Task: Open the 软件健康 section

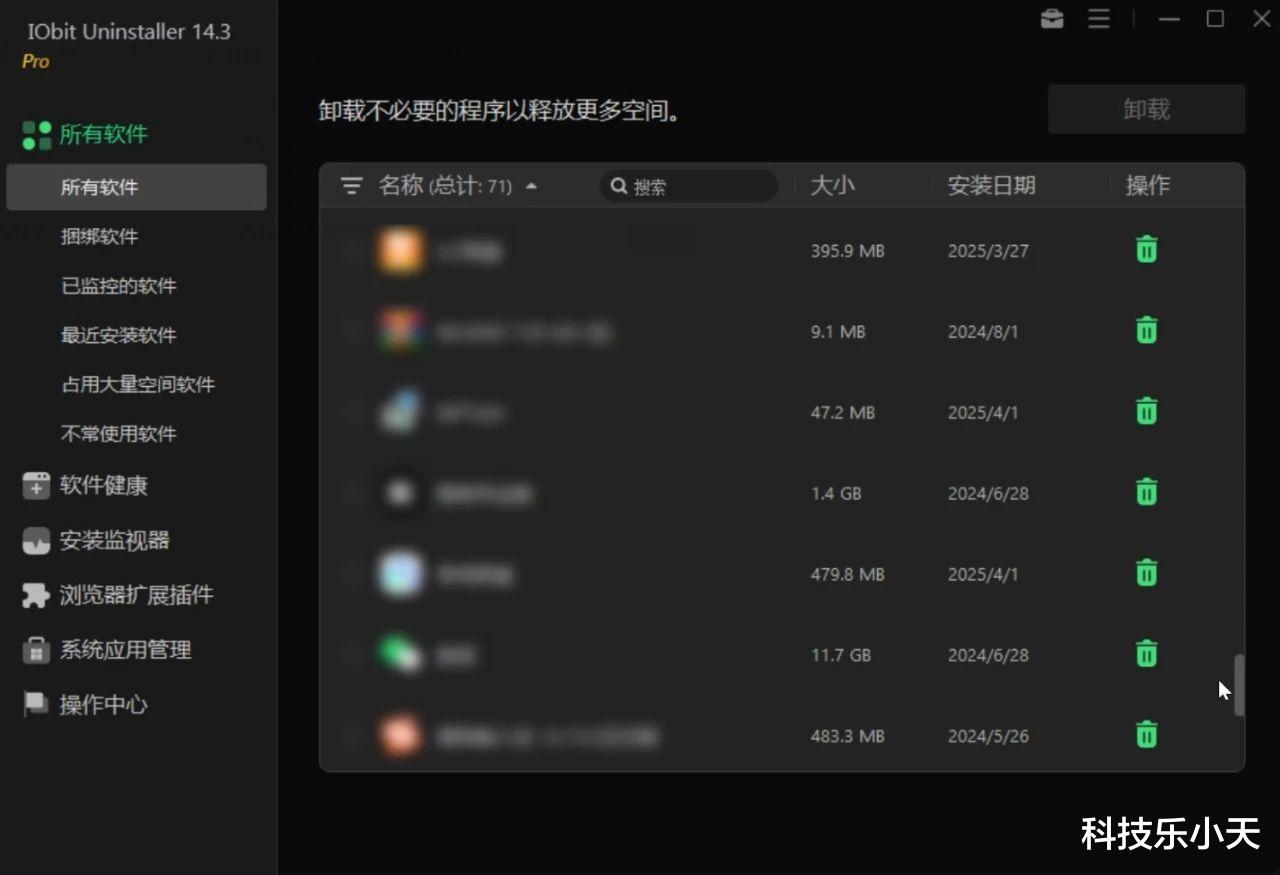Action: pyautogui.click(x=103, y=486)
